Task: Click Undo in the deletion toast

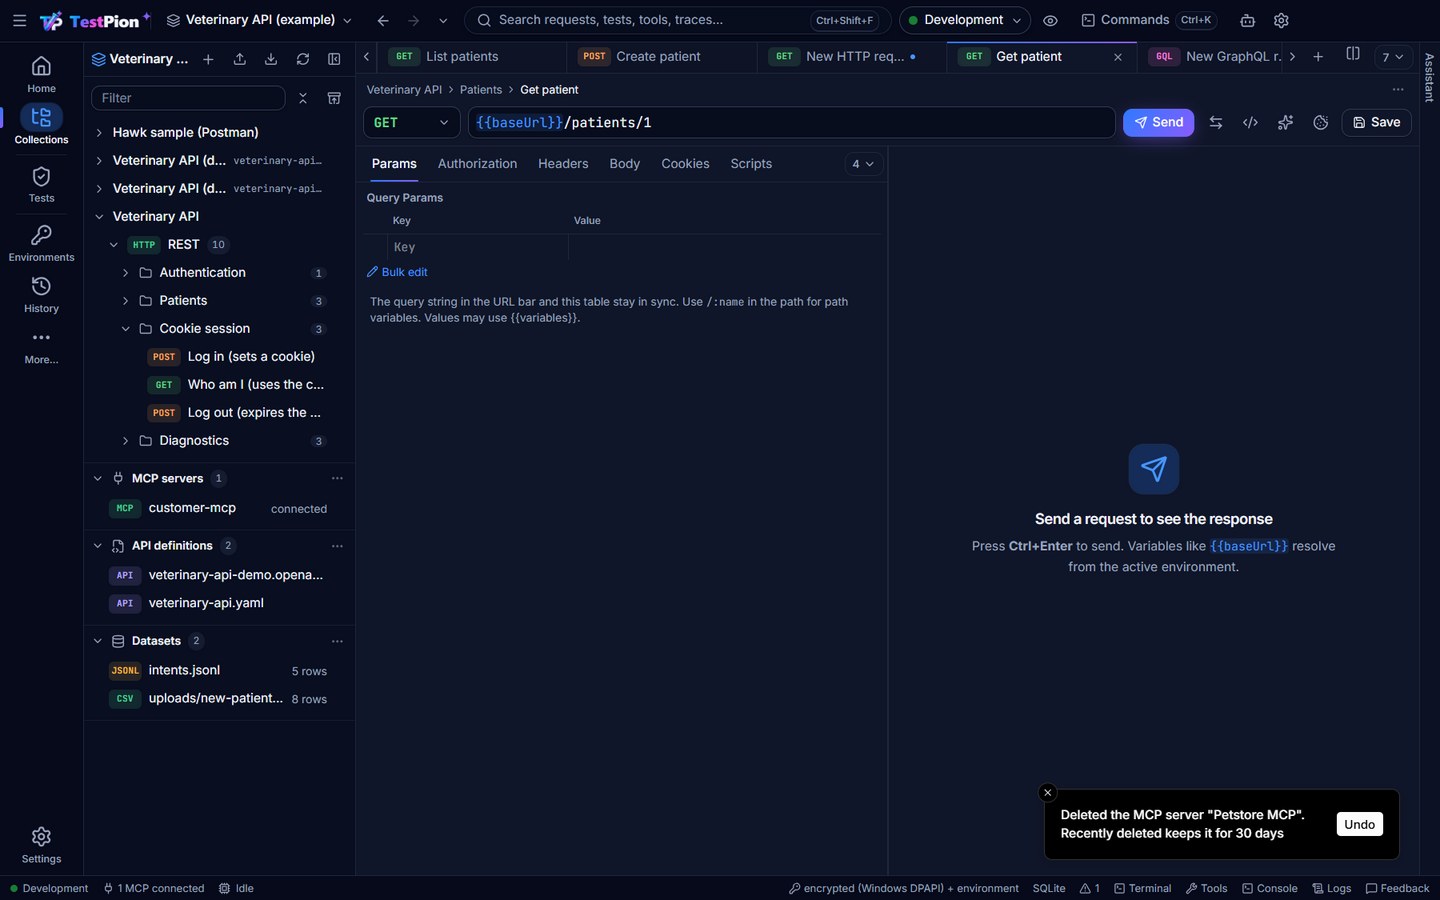Action: click(x=1359, y=824)
